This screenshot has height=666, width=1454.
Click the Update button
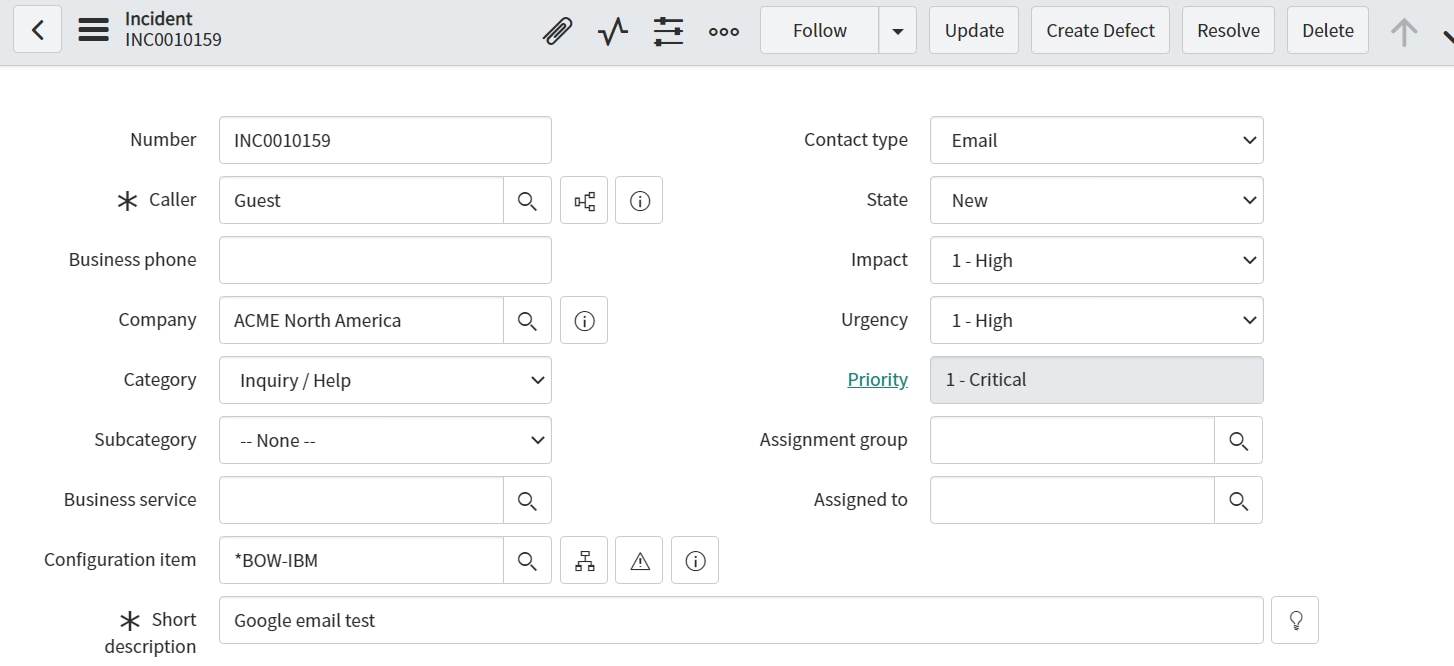click(x=974, y=30)
